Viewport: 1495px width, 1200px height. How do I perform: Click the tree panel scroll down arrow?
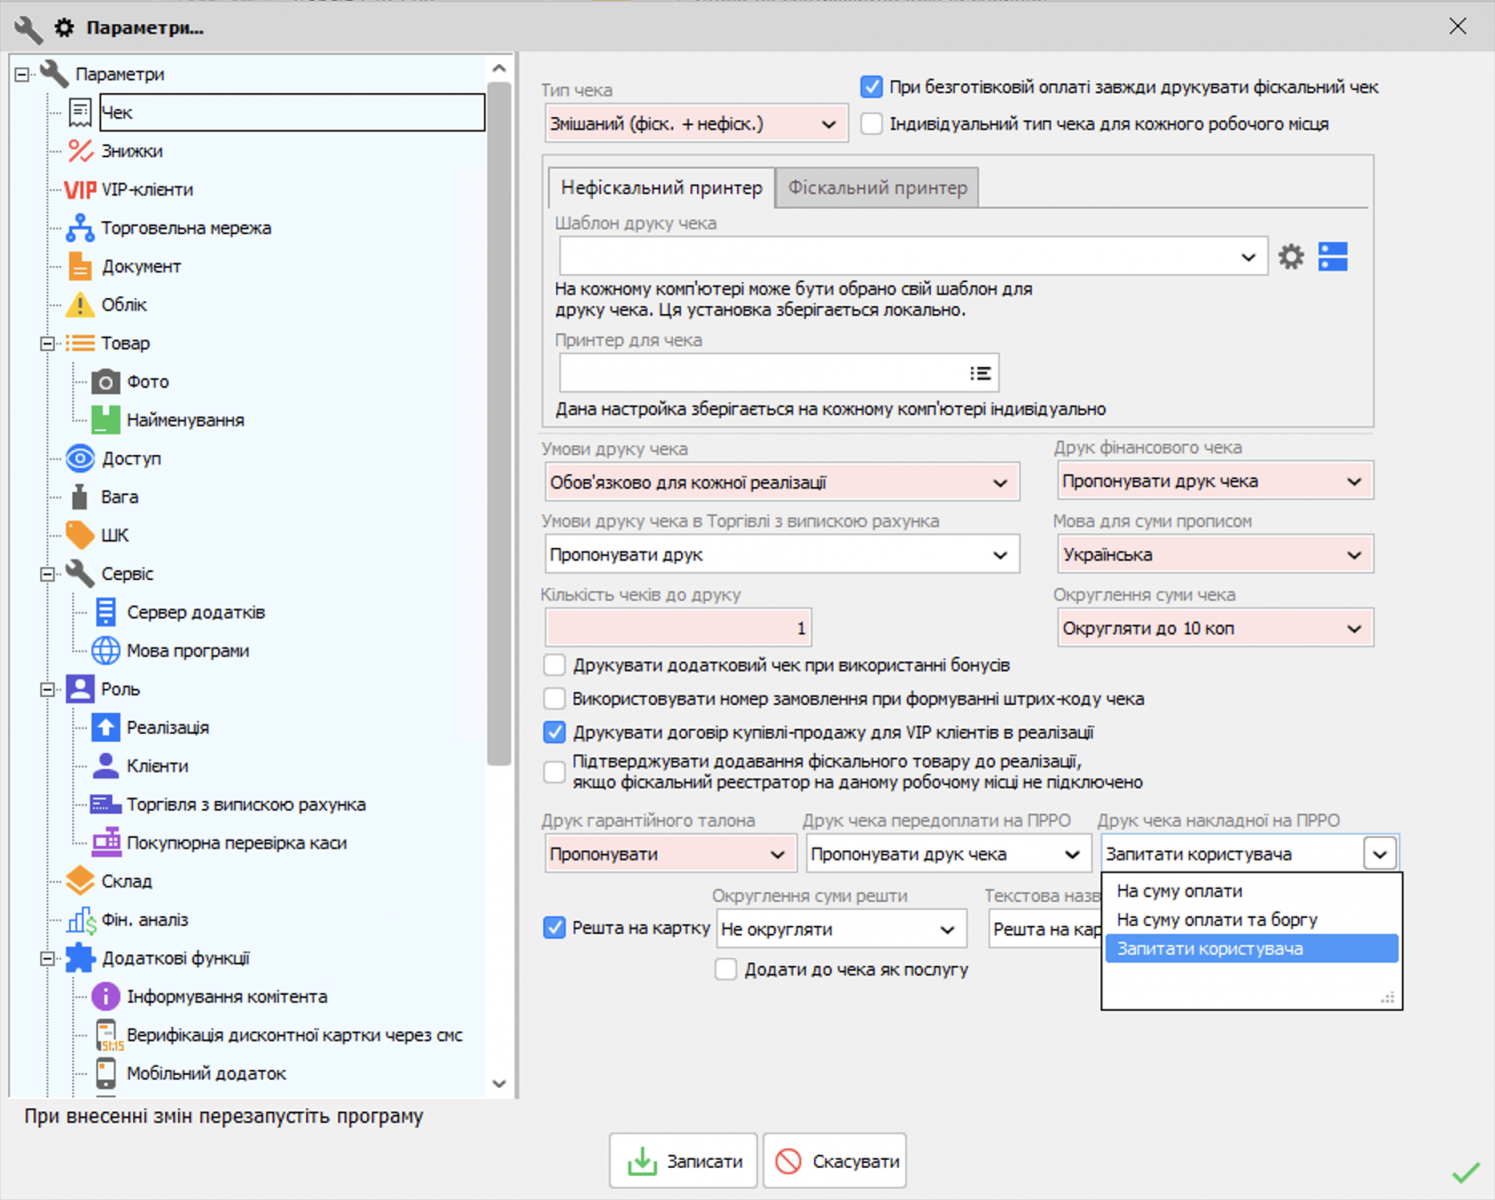pyautogui.click(x=499, y=1084)
